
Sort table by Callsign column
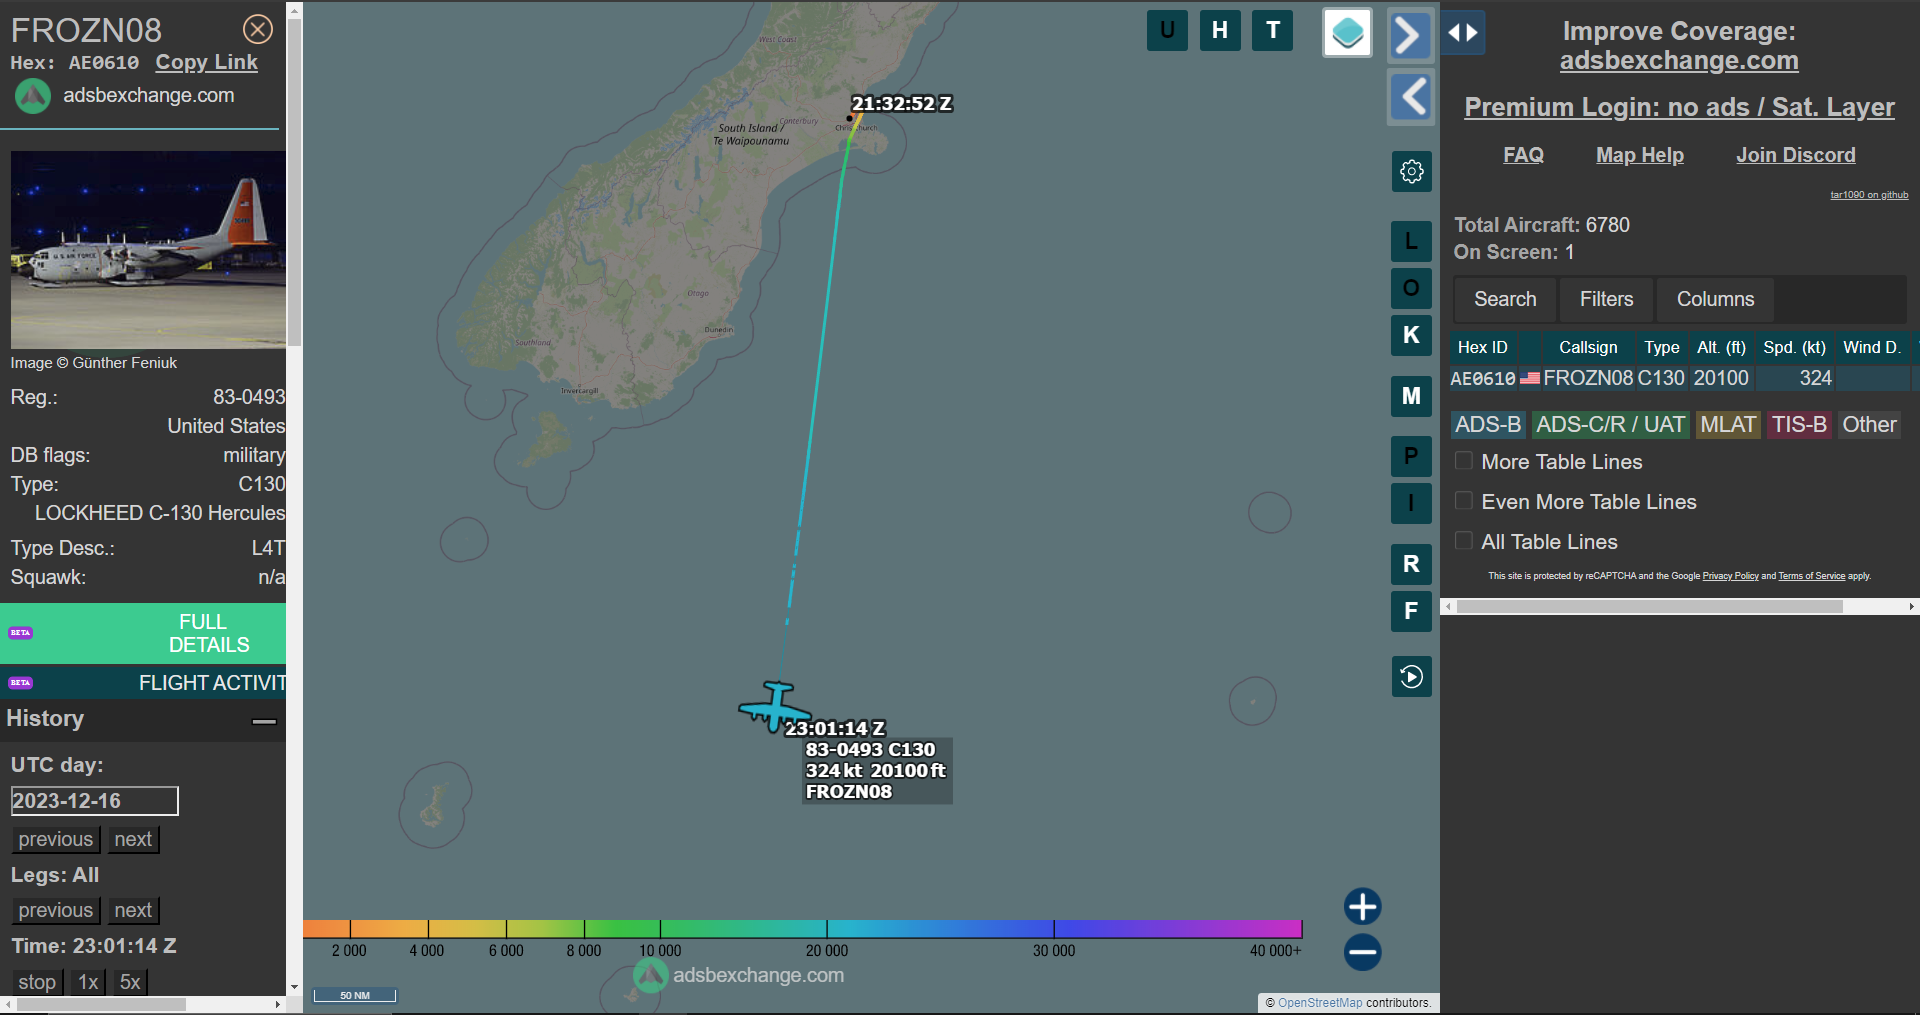1588,348
